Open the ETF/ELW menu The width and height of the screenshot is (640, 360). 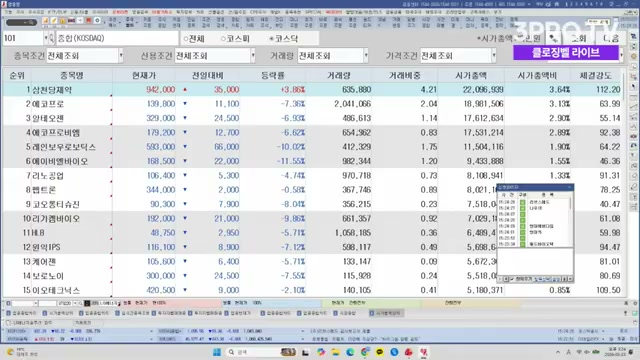pos(57,12)
